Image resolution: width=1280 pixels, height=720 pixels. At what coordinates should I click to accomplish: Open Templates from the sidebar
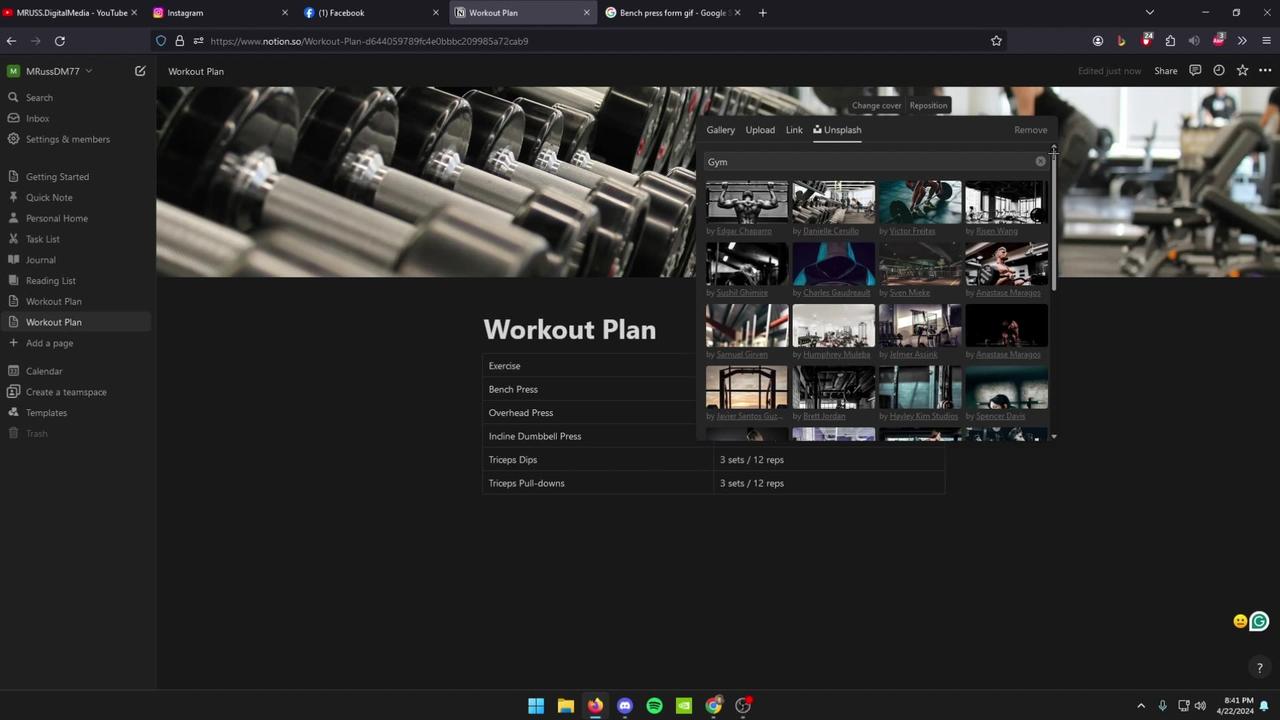46,412
